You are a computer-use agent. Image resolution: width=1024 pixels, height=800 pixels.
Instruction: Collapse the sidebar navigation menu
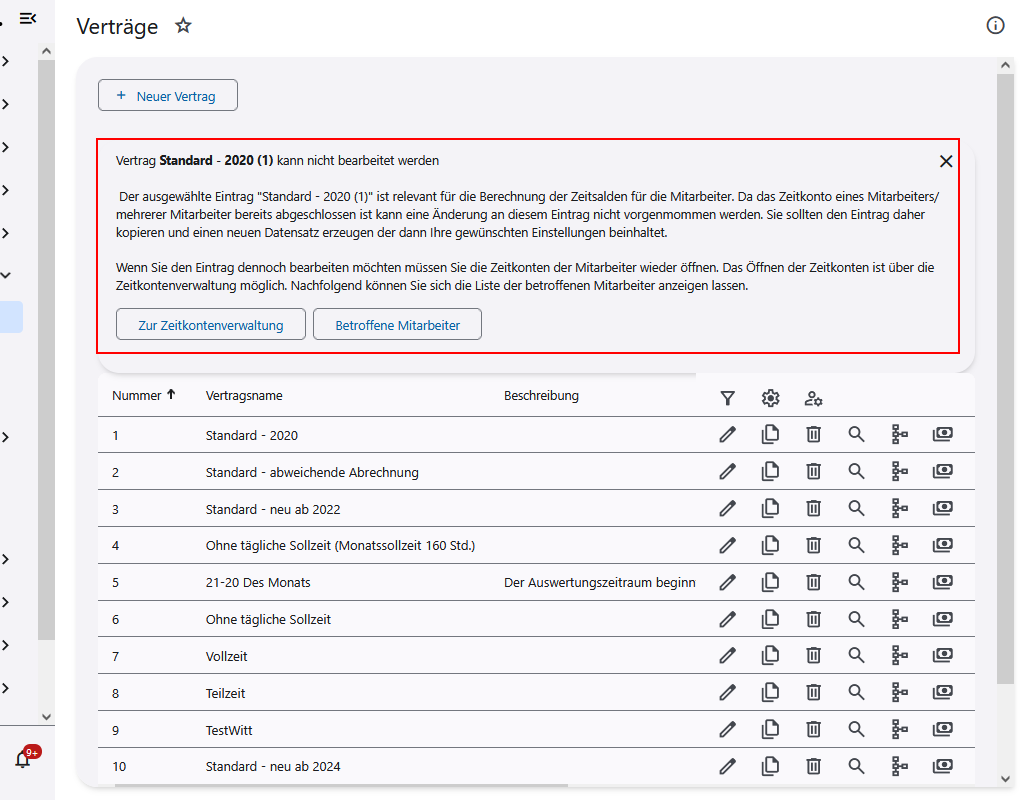tap(28, 18)
